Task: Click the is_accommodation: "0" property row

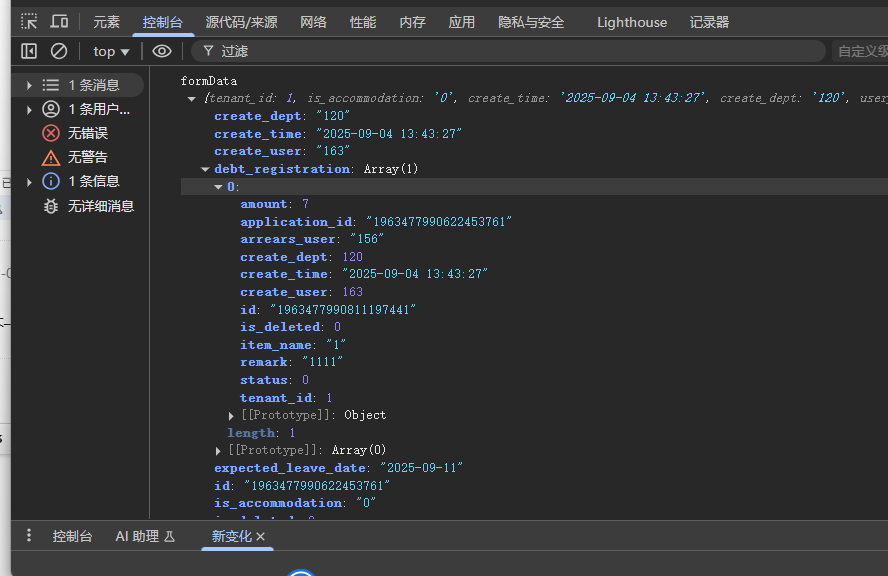Action: [x=295, y=503]
